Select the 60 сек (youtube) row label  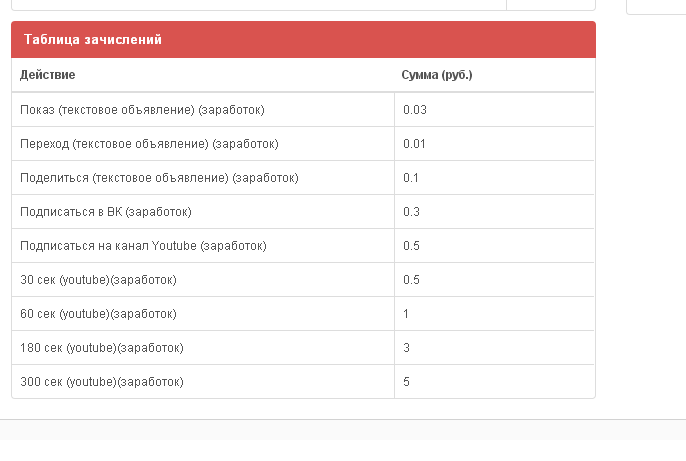(x=98, y=314)
